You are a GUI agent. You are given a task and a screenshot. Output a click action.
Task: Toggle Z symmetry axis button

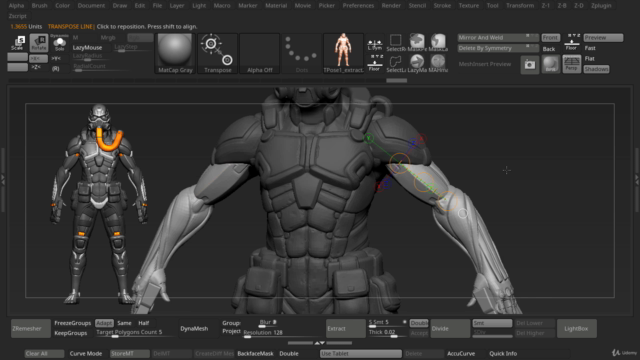(x=36, y=67)
